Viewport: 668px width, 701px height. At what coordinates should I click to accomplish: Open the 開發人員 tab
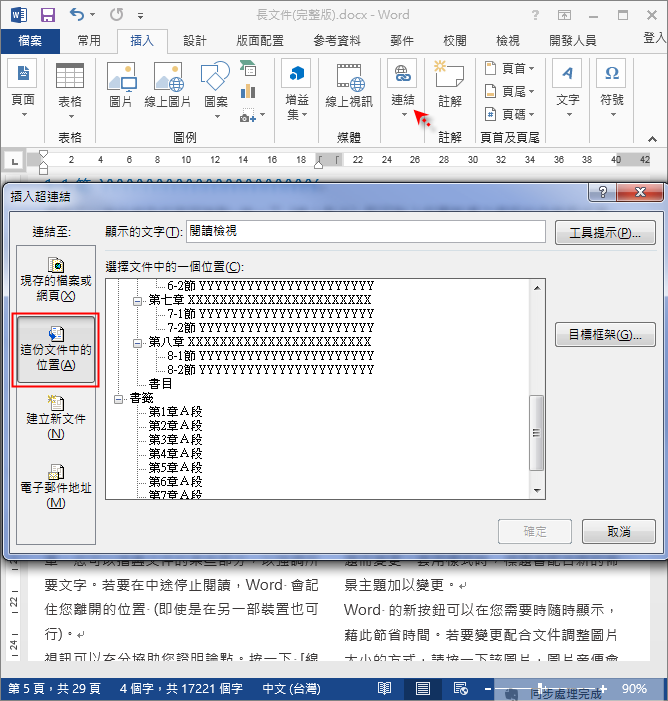(x=572, y=41)
